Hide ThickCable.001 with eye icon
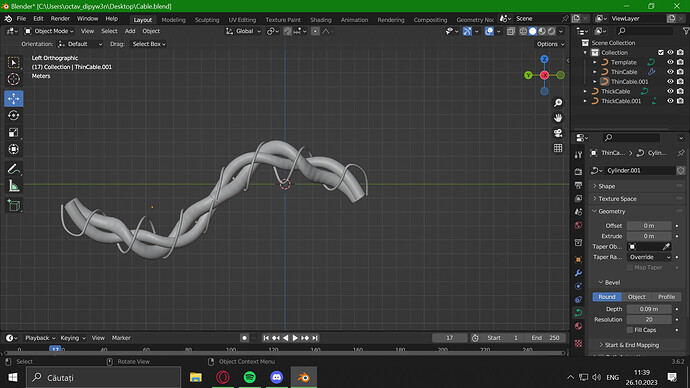Viewport: 690px width, 388px height. (x=670, y=101)
